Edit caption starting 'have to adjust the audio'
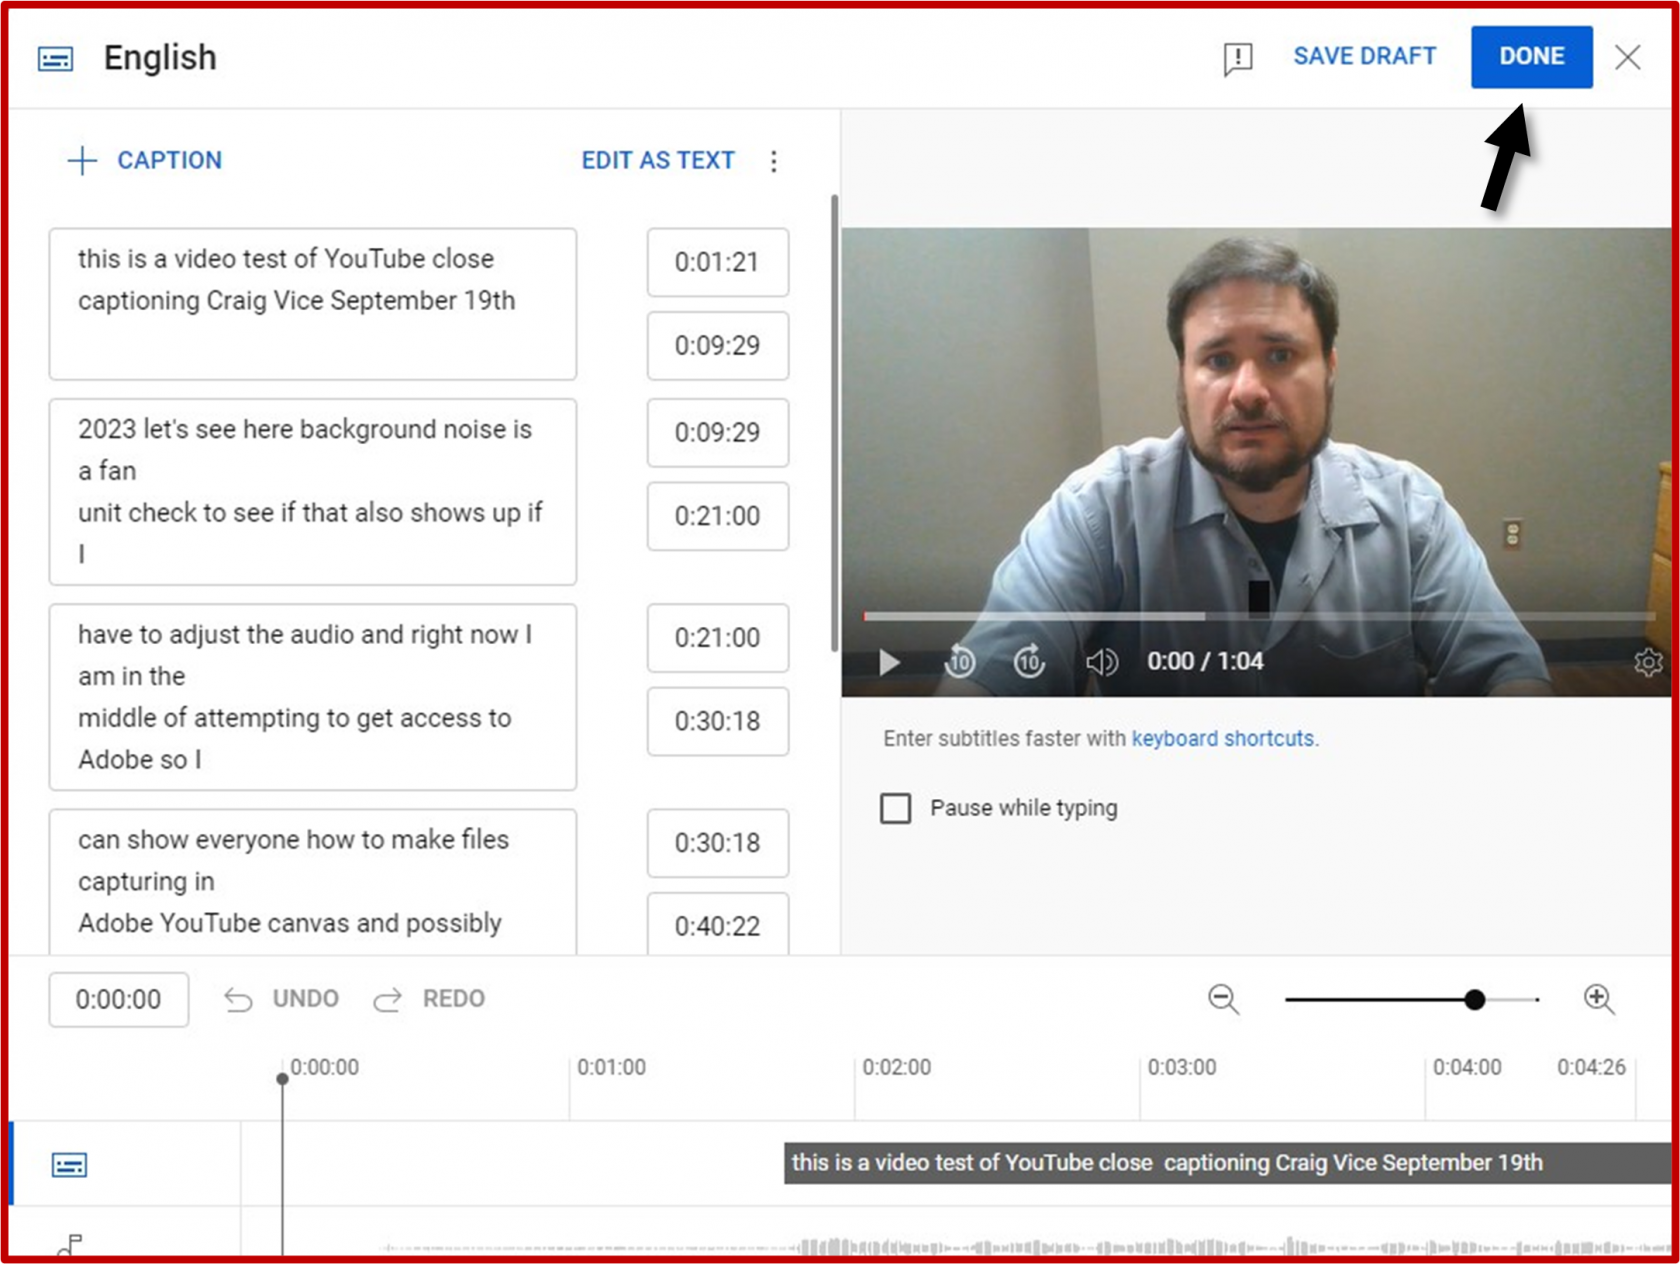The image size is (1680, 1264). pyautogui.click(x=313, y=697)
